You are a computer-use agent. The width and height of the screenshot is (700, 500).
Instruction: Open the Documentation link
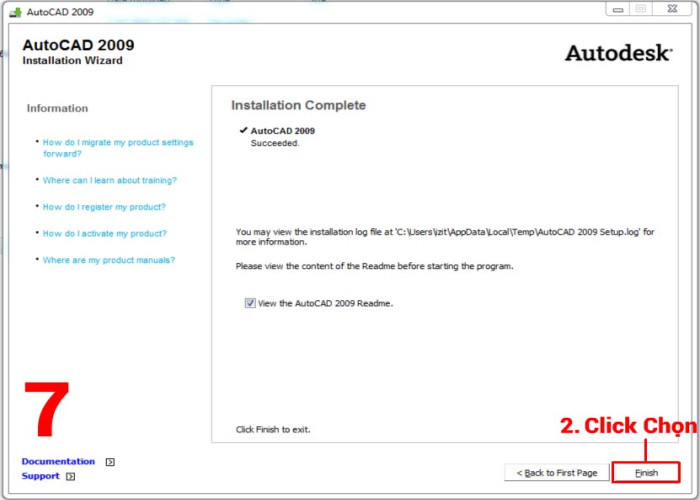pyautogui.click(x=58, y=461)
